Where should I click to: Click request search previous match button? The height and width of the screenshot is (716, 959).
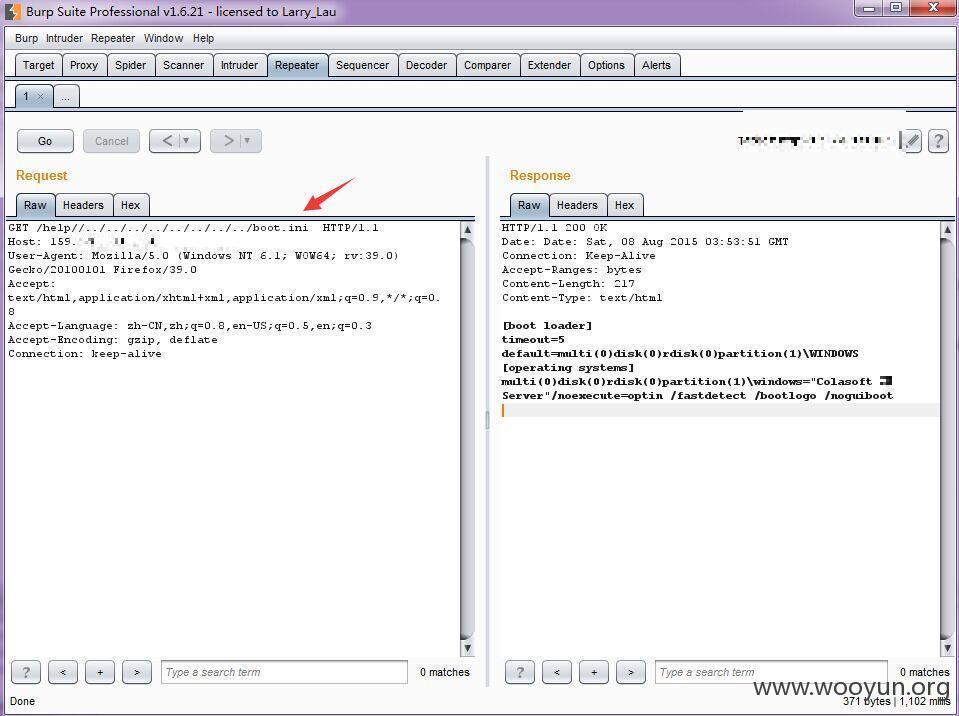pos(63,673)
